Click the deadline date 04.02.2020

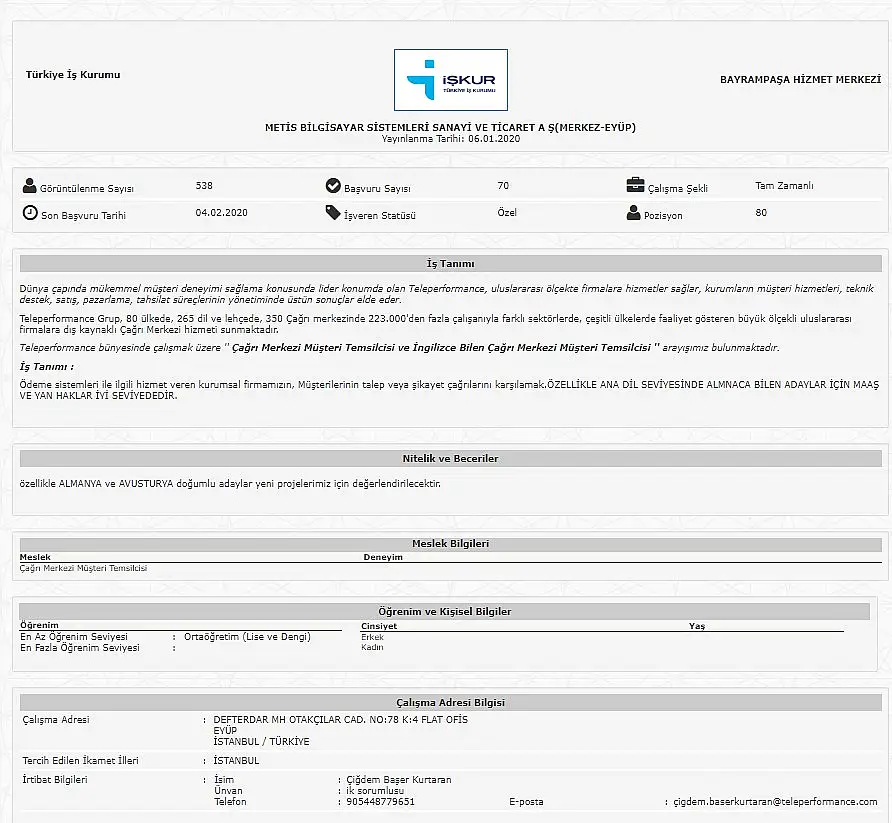point(221,213)
